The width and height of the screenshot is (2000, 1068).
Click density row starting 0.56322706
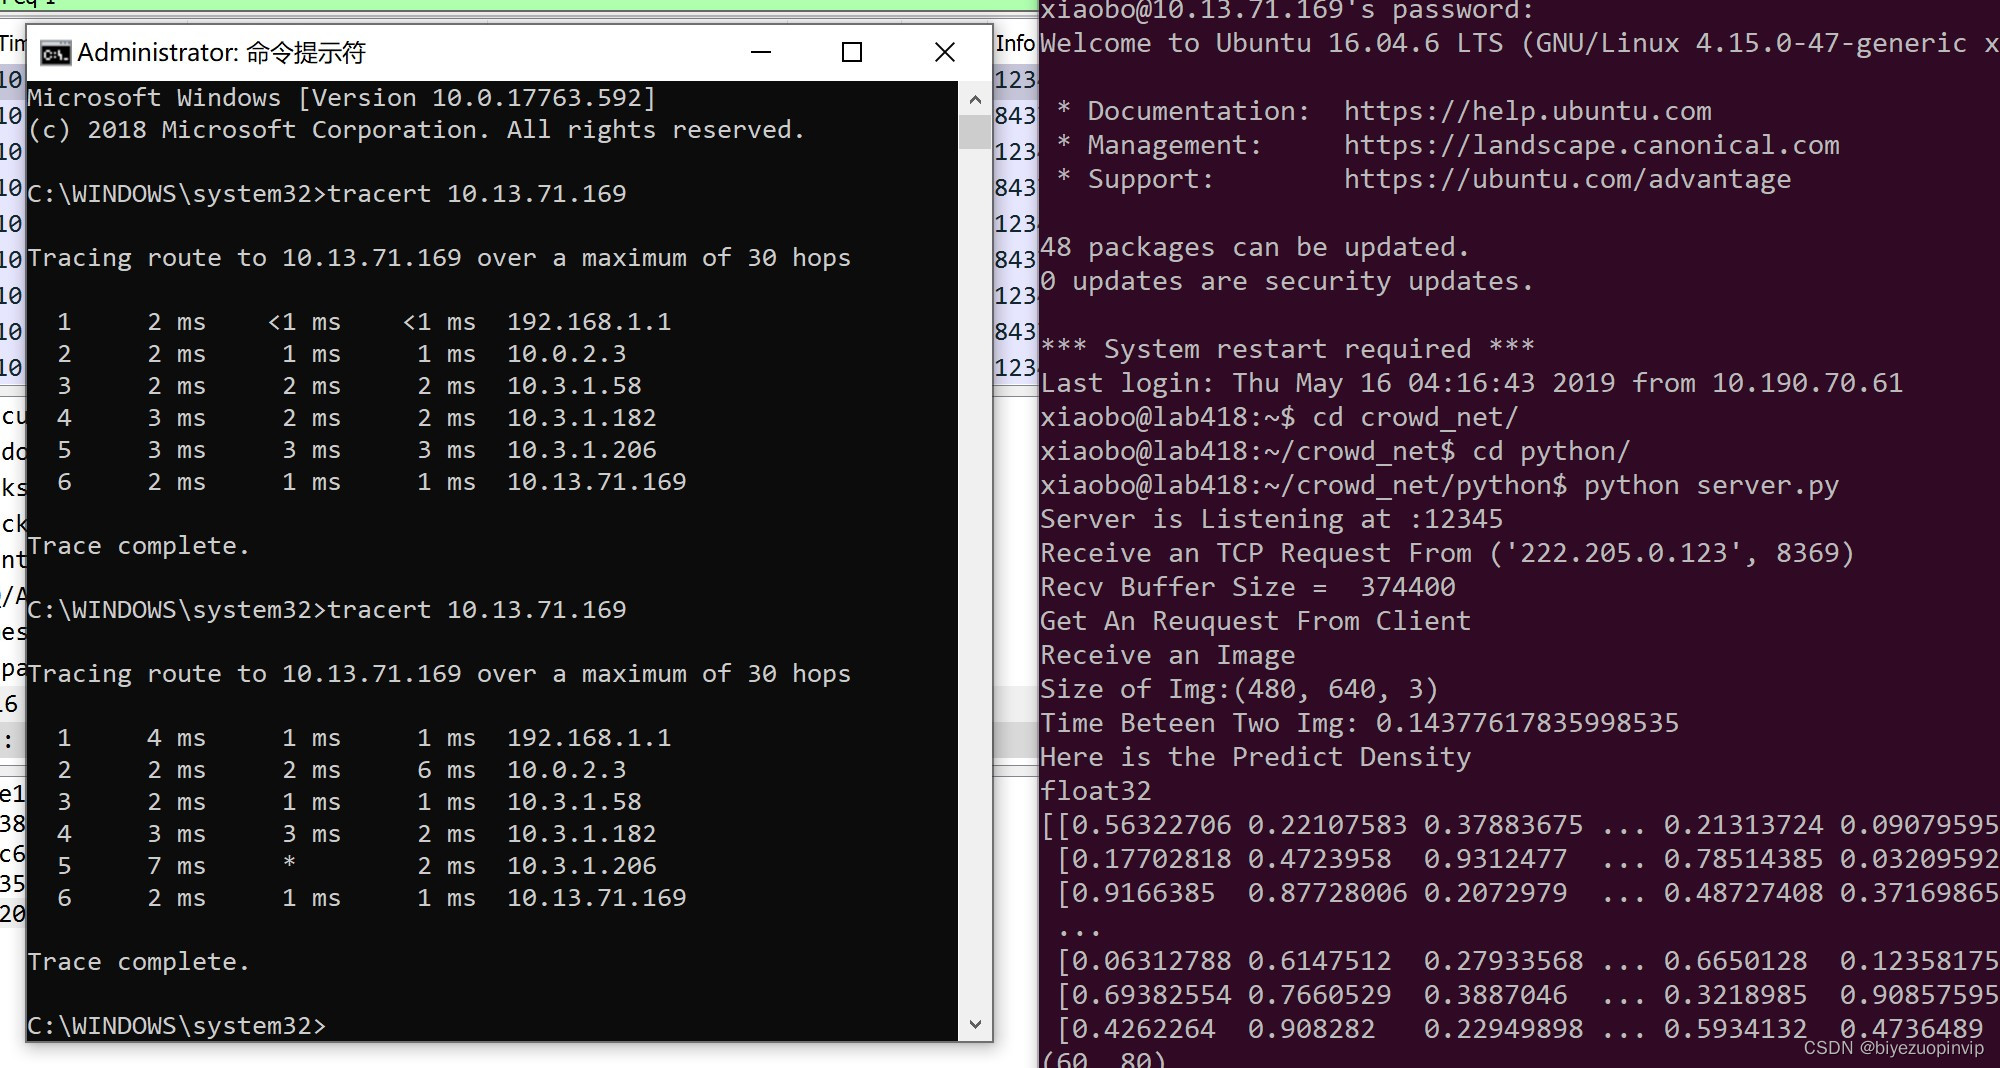1519,825
